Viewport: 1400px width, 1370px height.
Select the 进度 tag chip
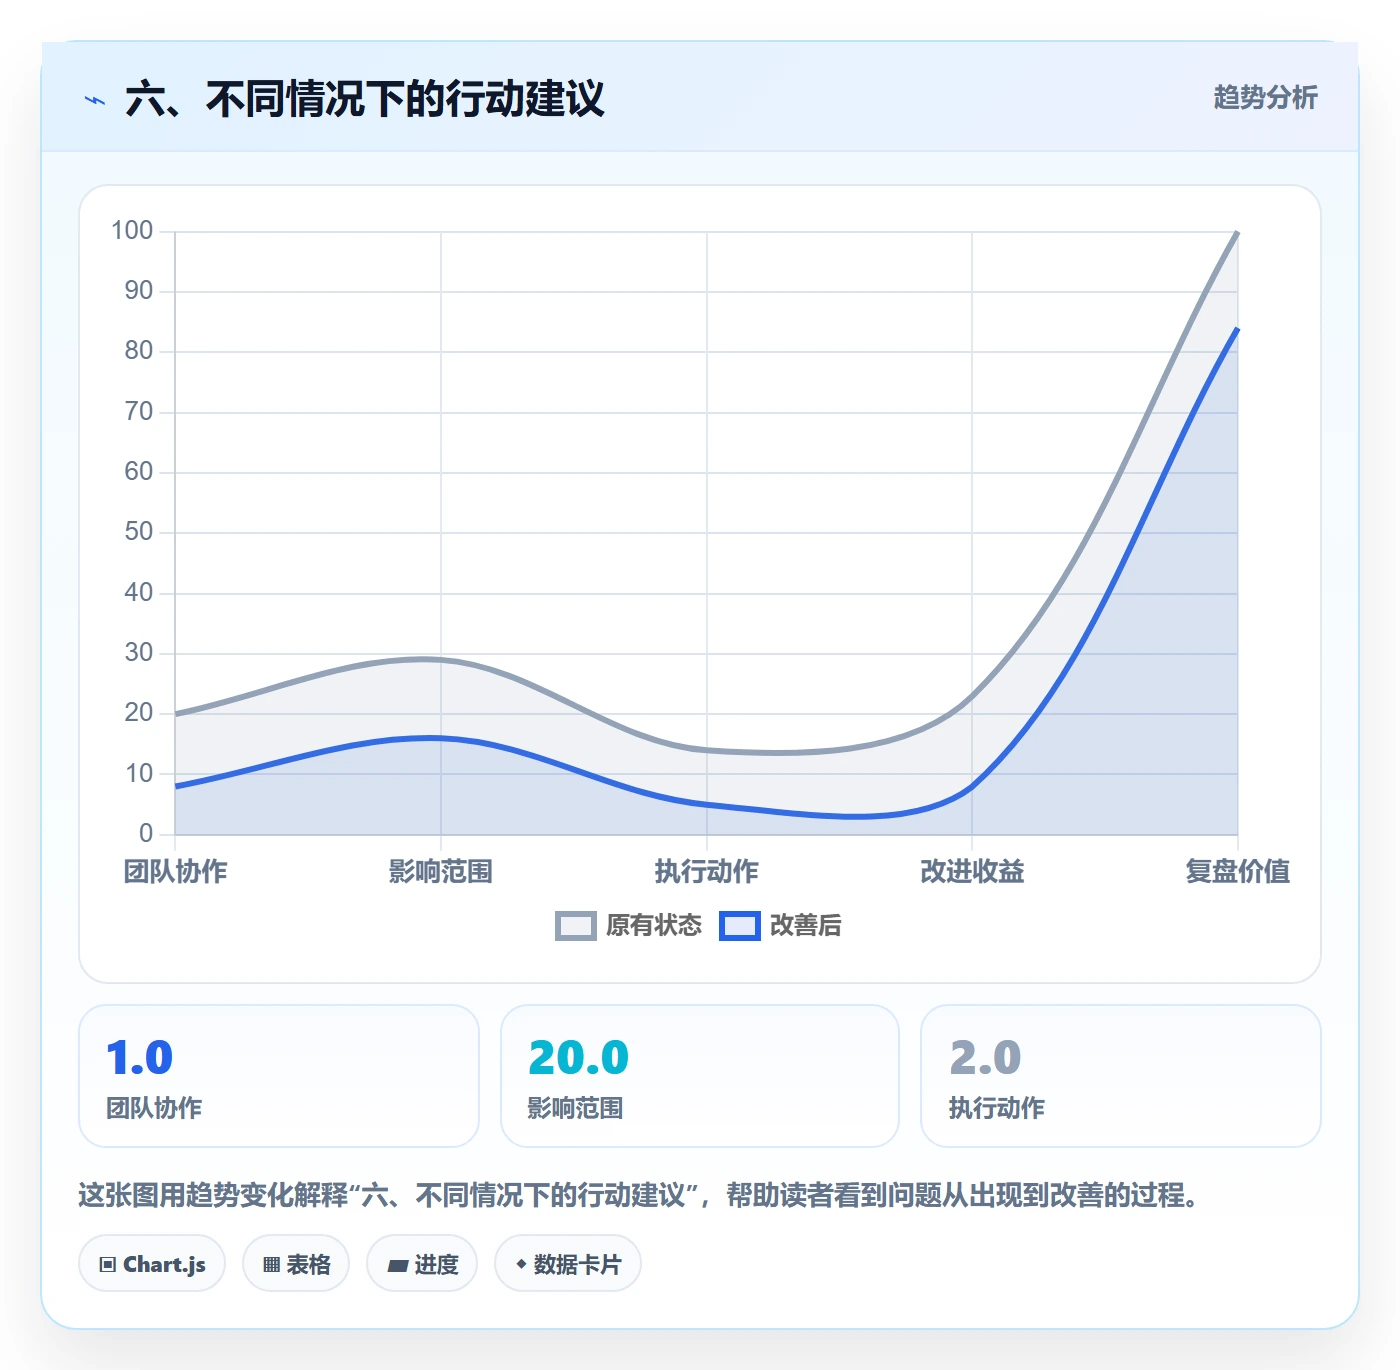(x=422, y=1264)
